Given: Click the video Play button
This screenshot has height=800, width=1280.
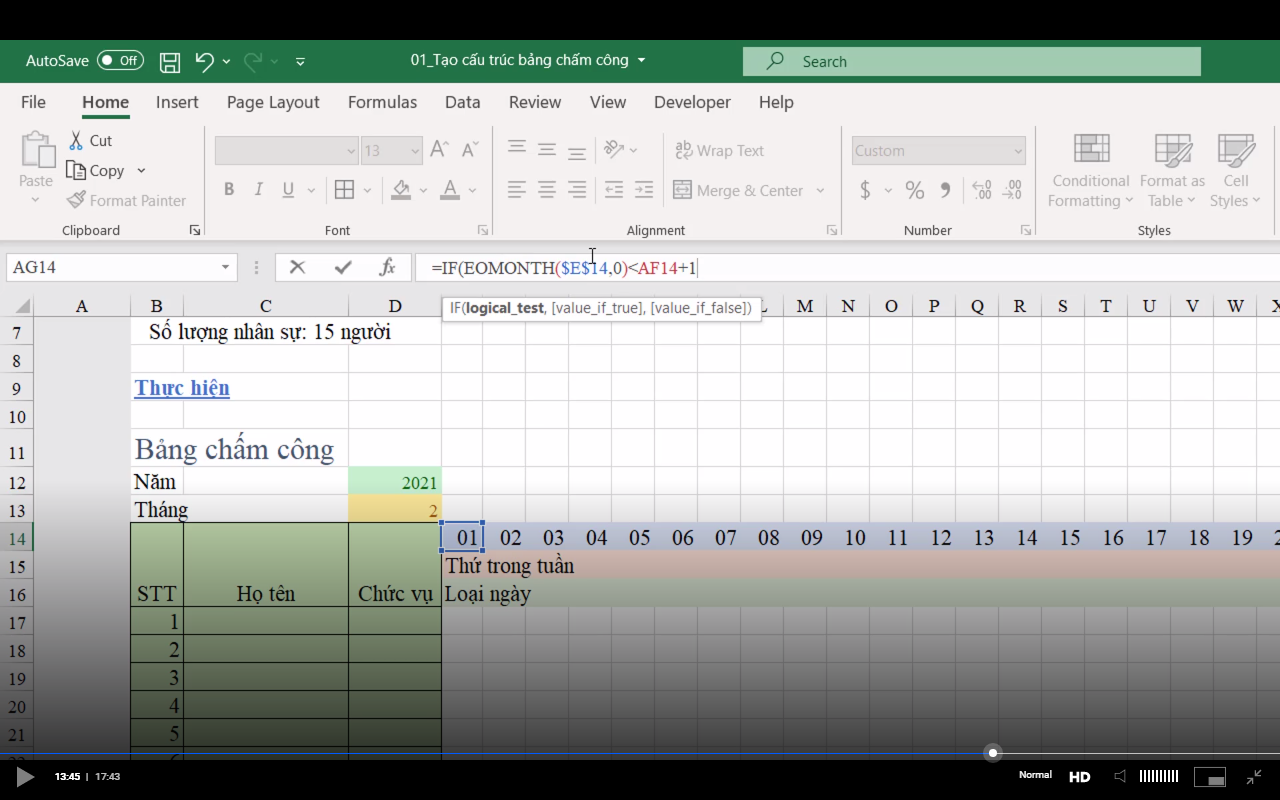Looking at the screenshot, I should tap(25, 776).
